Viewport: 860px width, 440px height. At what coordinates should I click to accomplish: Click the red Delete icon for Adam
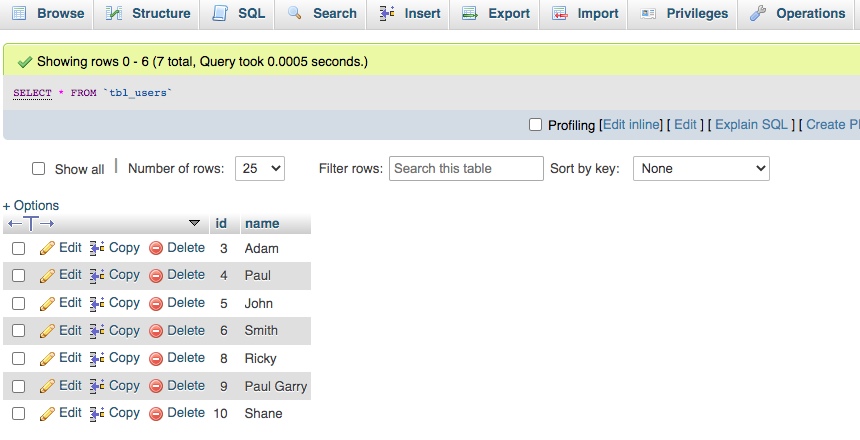tap(156, 249)
